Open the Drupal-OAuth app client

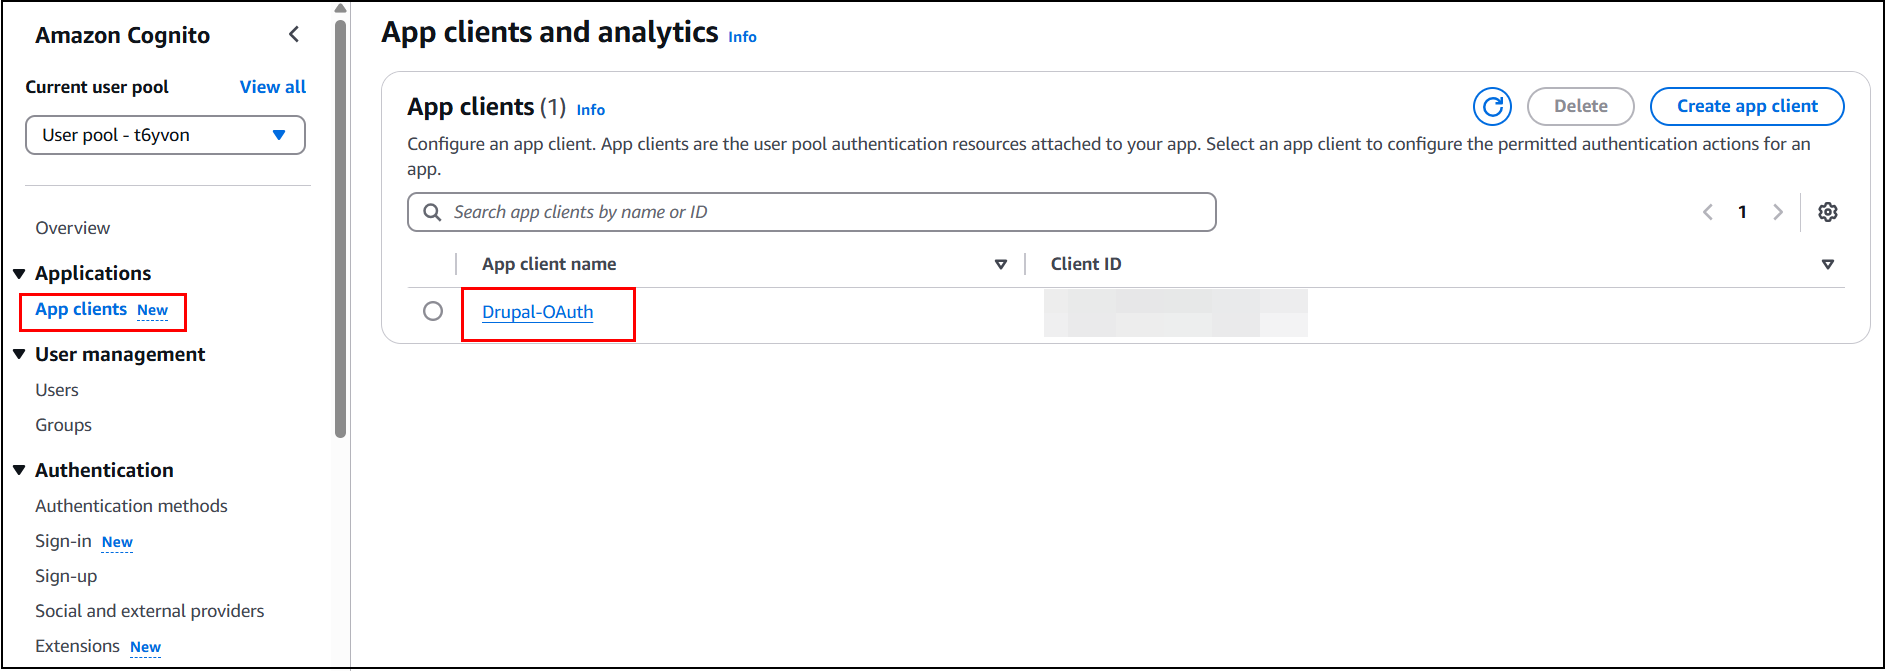536,311
